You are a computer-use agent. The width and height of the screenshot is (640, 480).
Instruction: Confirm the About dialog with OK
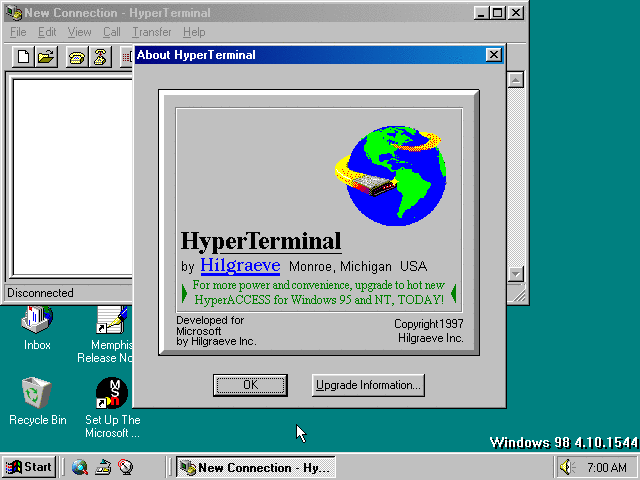[250, 385]
